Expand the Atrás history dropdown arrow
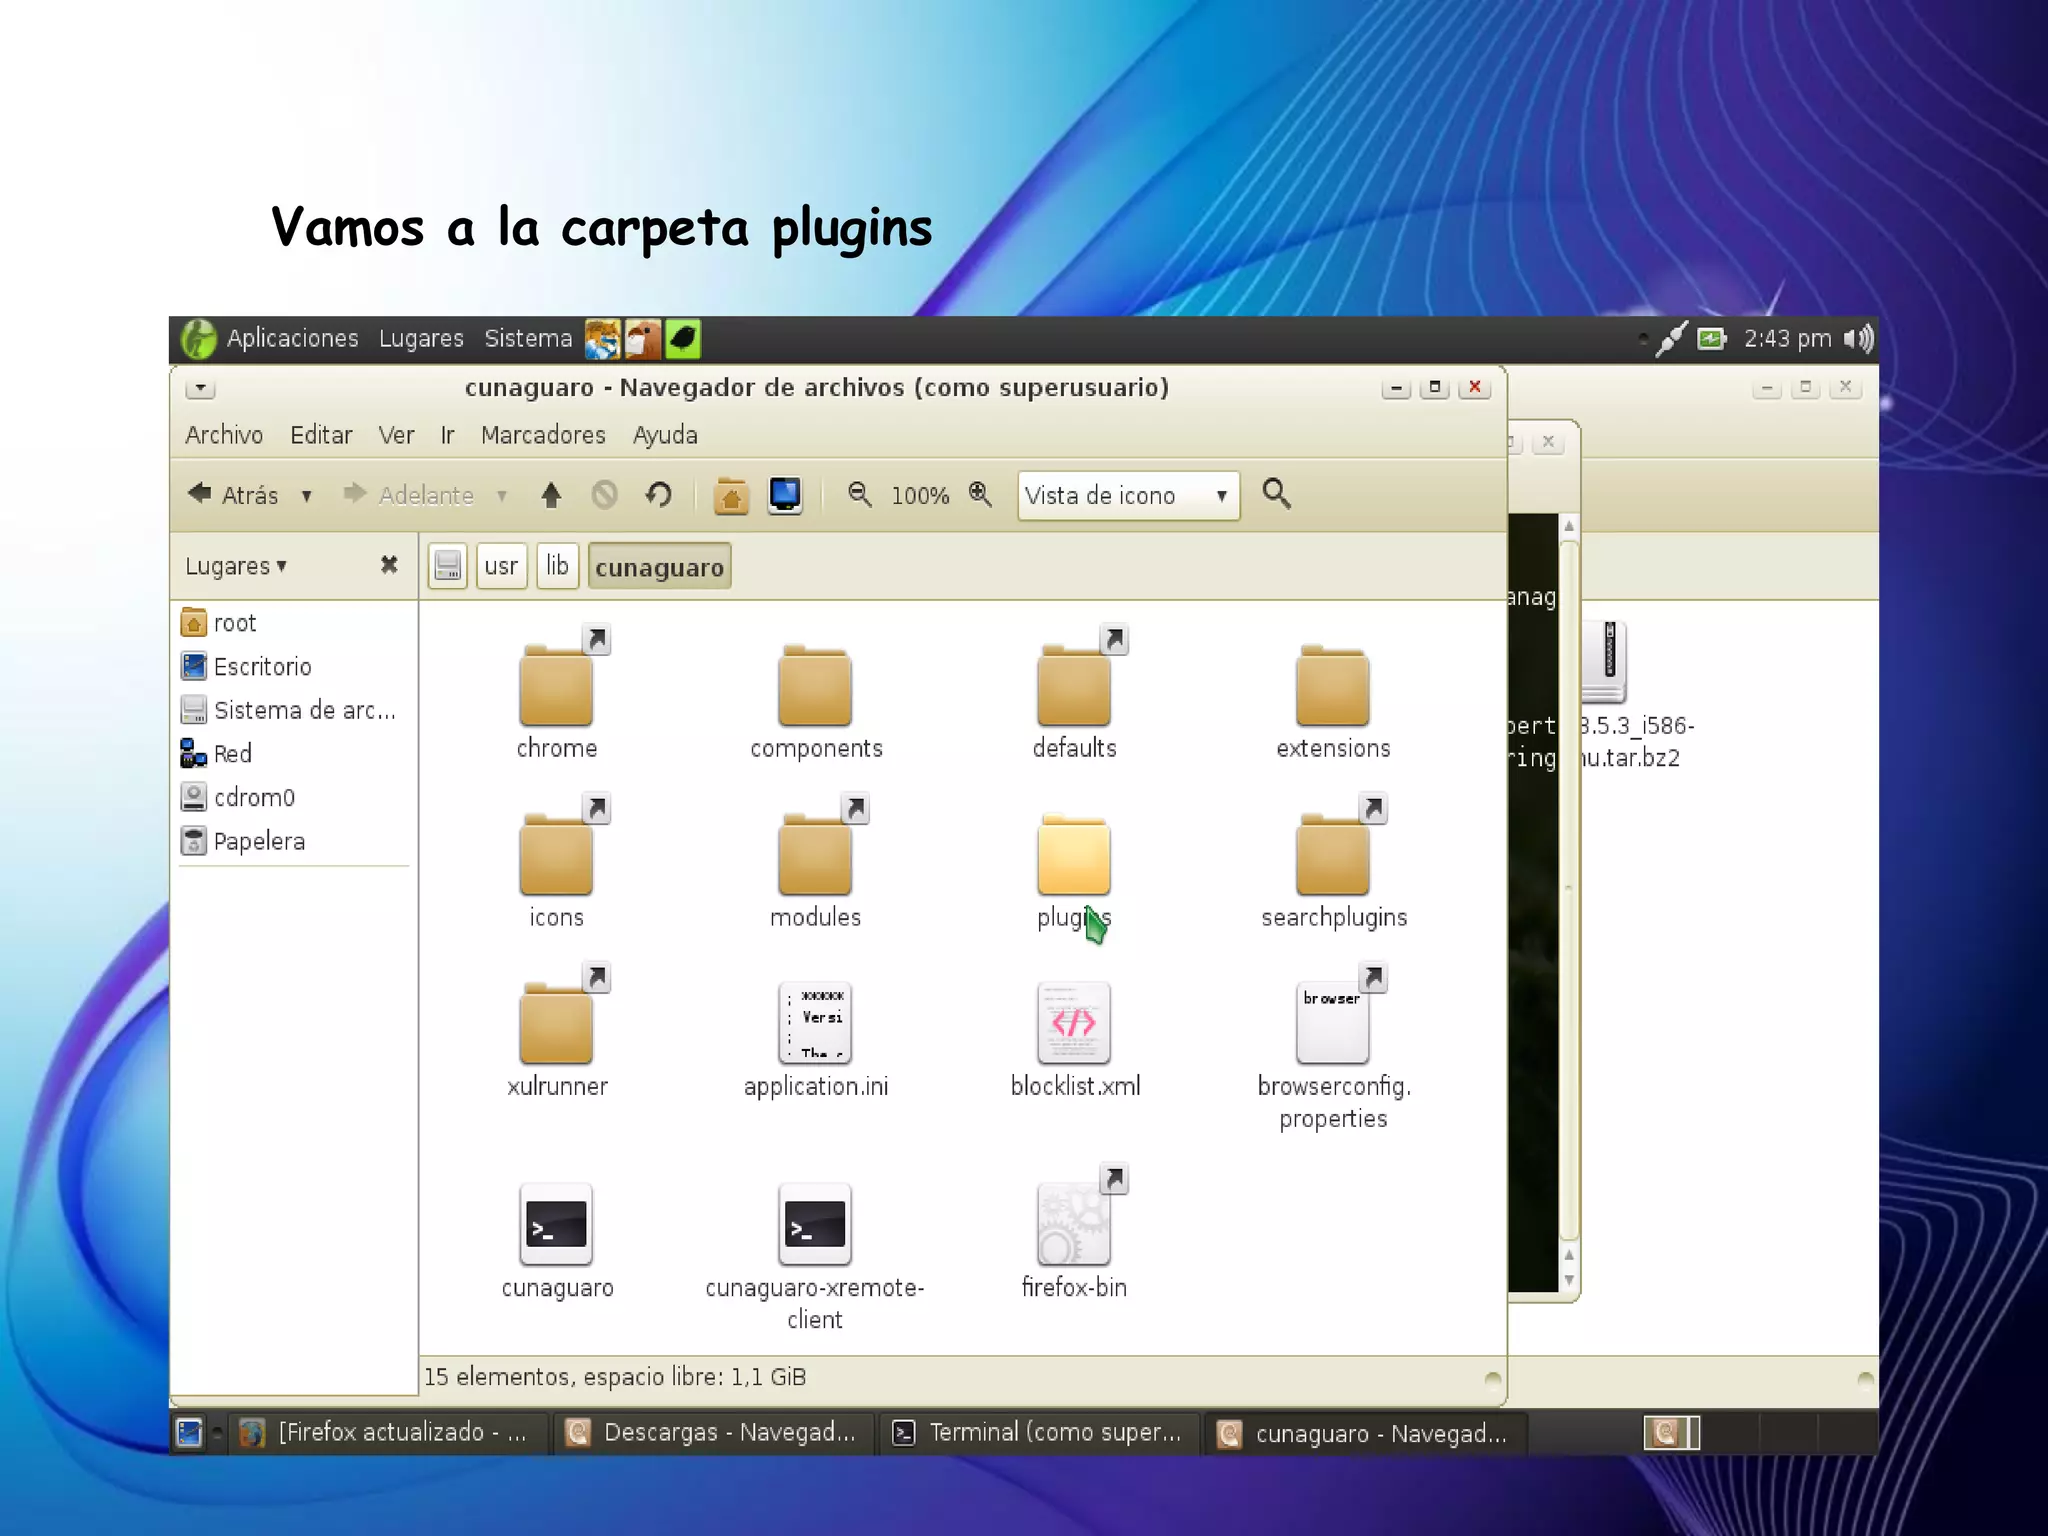Screen dimensions: 2048x1536 tap(306, 496)
